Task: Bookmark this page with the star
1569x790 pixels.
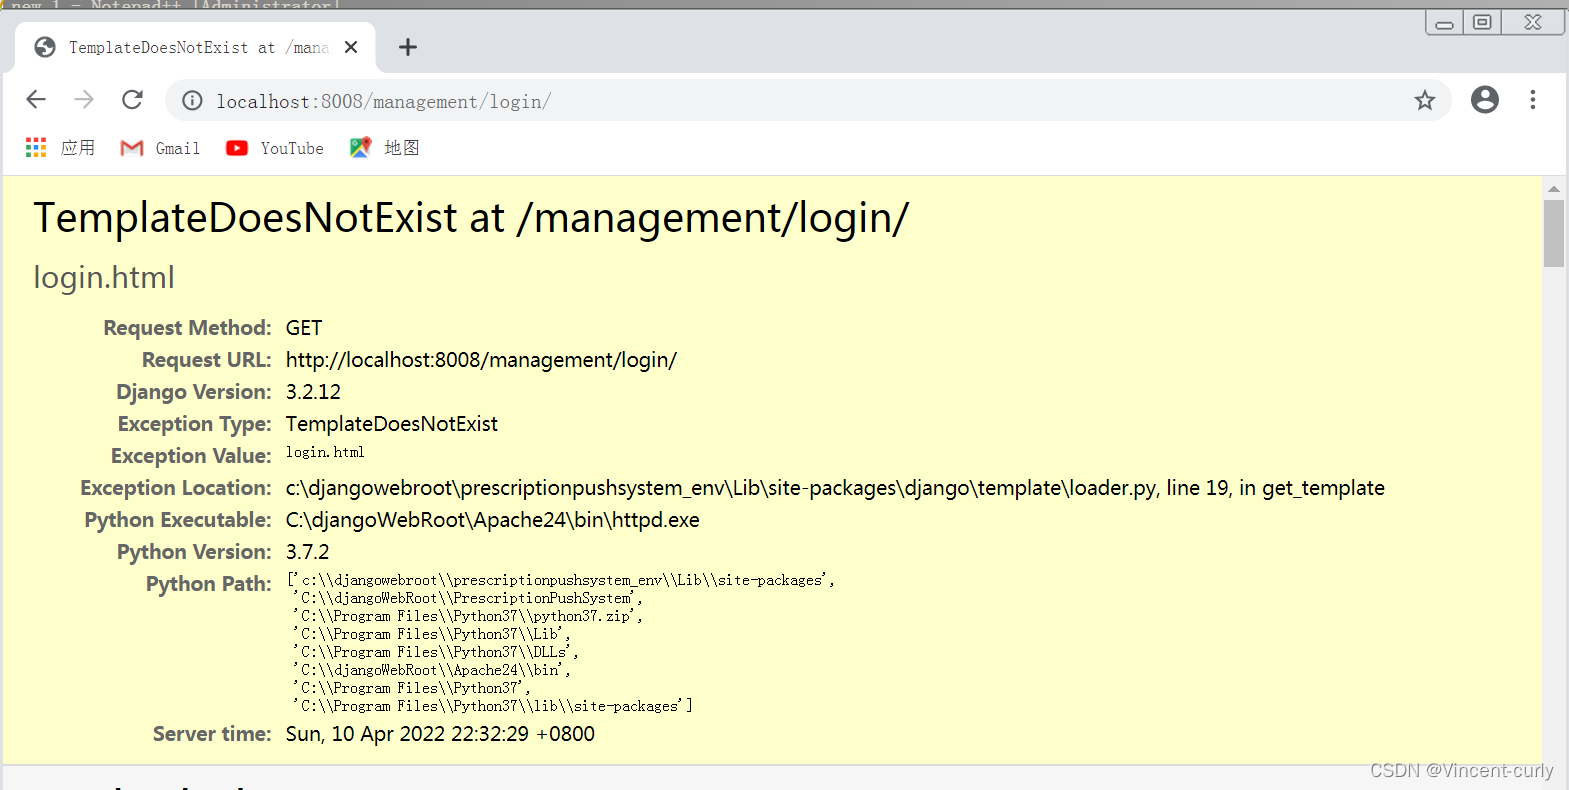Action: point(1424,100)
